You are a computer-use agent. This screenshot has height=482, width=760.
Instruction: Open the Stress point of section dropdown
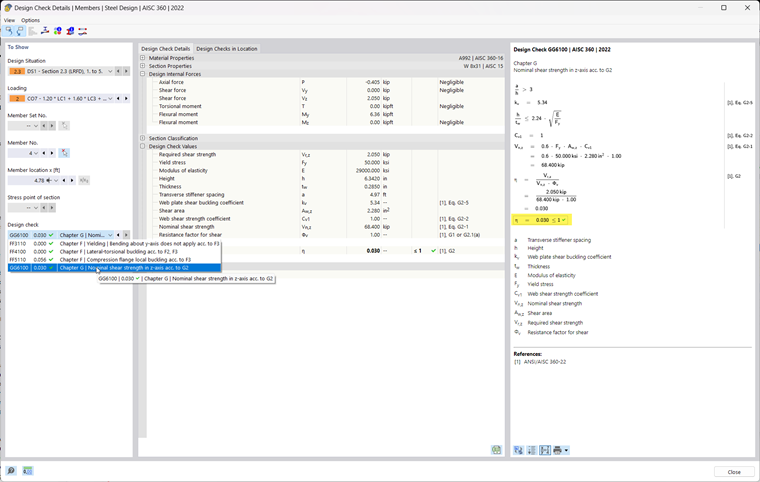pyautogui.click(x=35, y=208)
